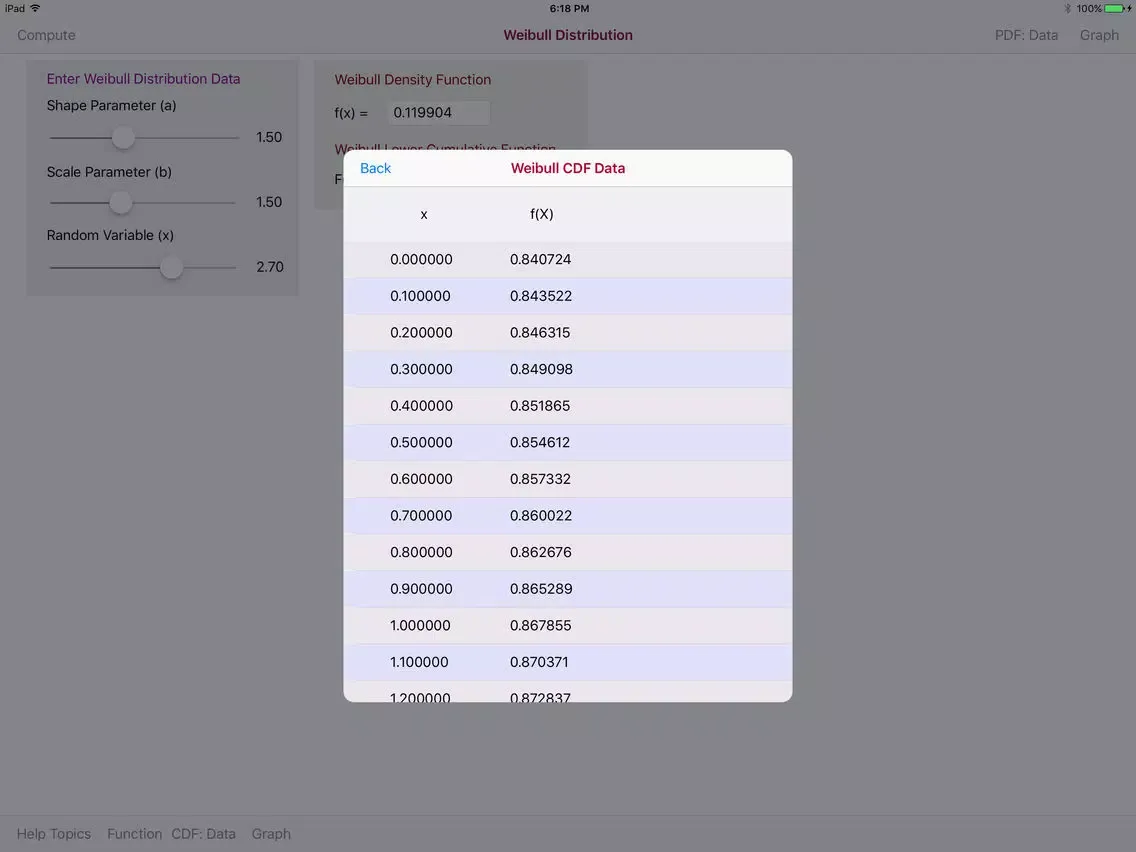
Task: Click x value 1.000000 row
Action: coord(567,625)
